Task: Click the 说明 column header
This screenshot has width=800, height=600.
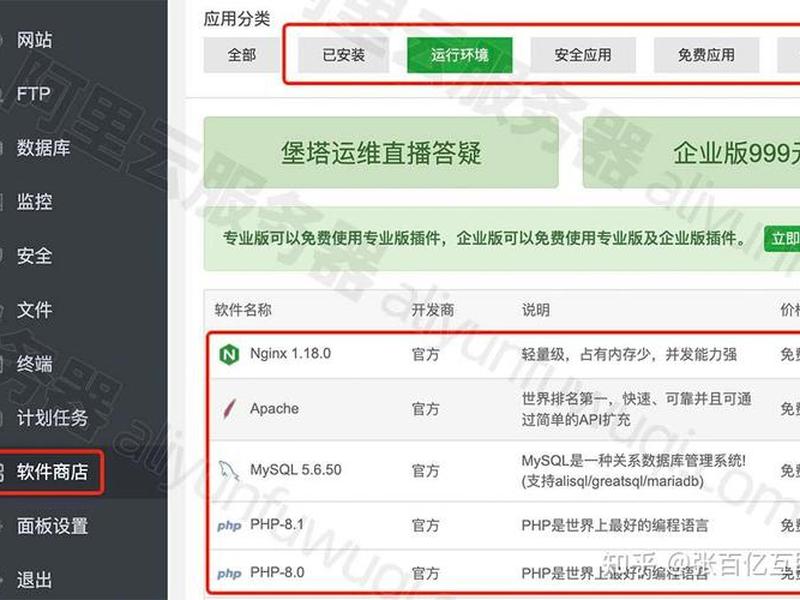Action: tap(536, 310)
